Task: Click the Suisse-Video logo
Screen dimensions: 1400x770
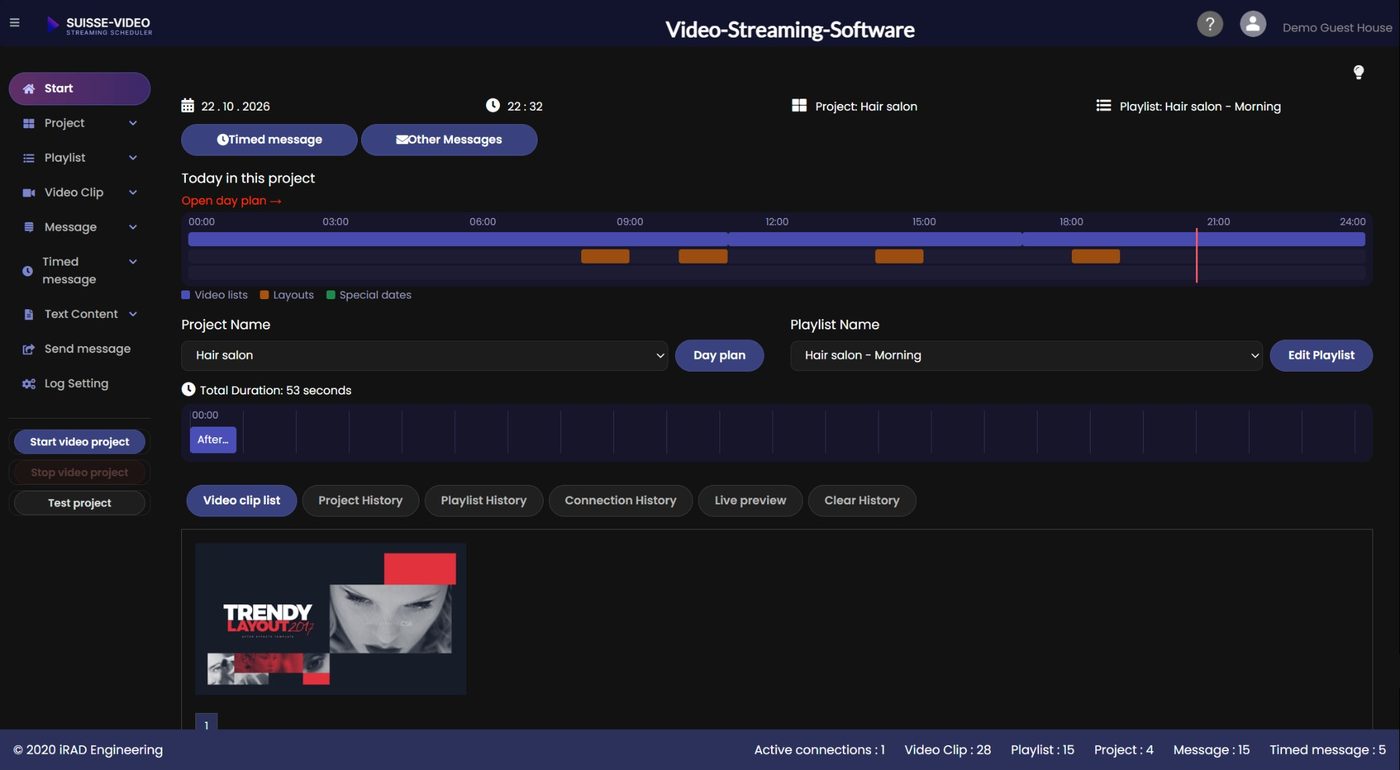Action: (x=99, y=25)
